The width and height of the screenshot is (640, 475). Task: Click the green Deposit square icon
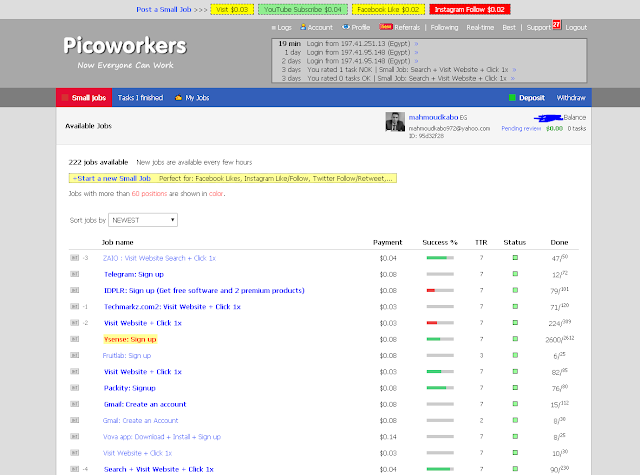tap(512, 98)
